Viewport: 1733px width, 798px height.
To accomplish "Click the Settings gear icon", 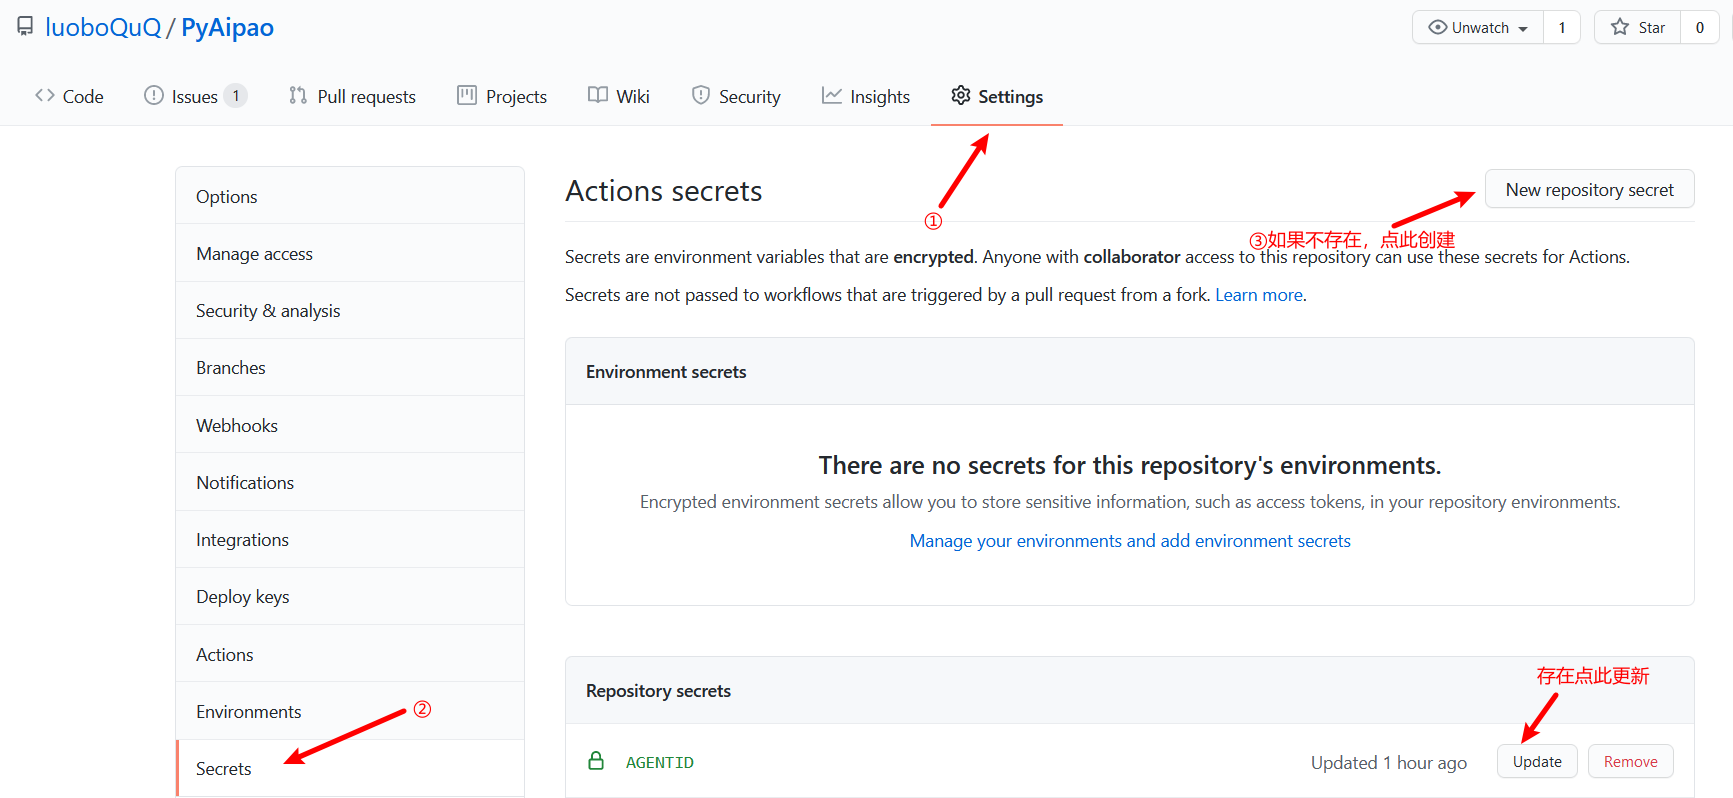I will [961, 95].
